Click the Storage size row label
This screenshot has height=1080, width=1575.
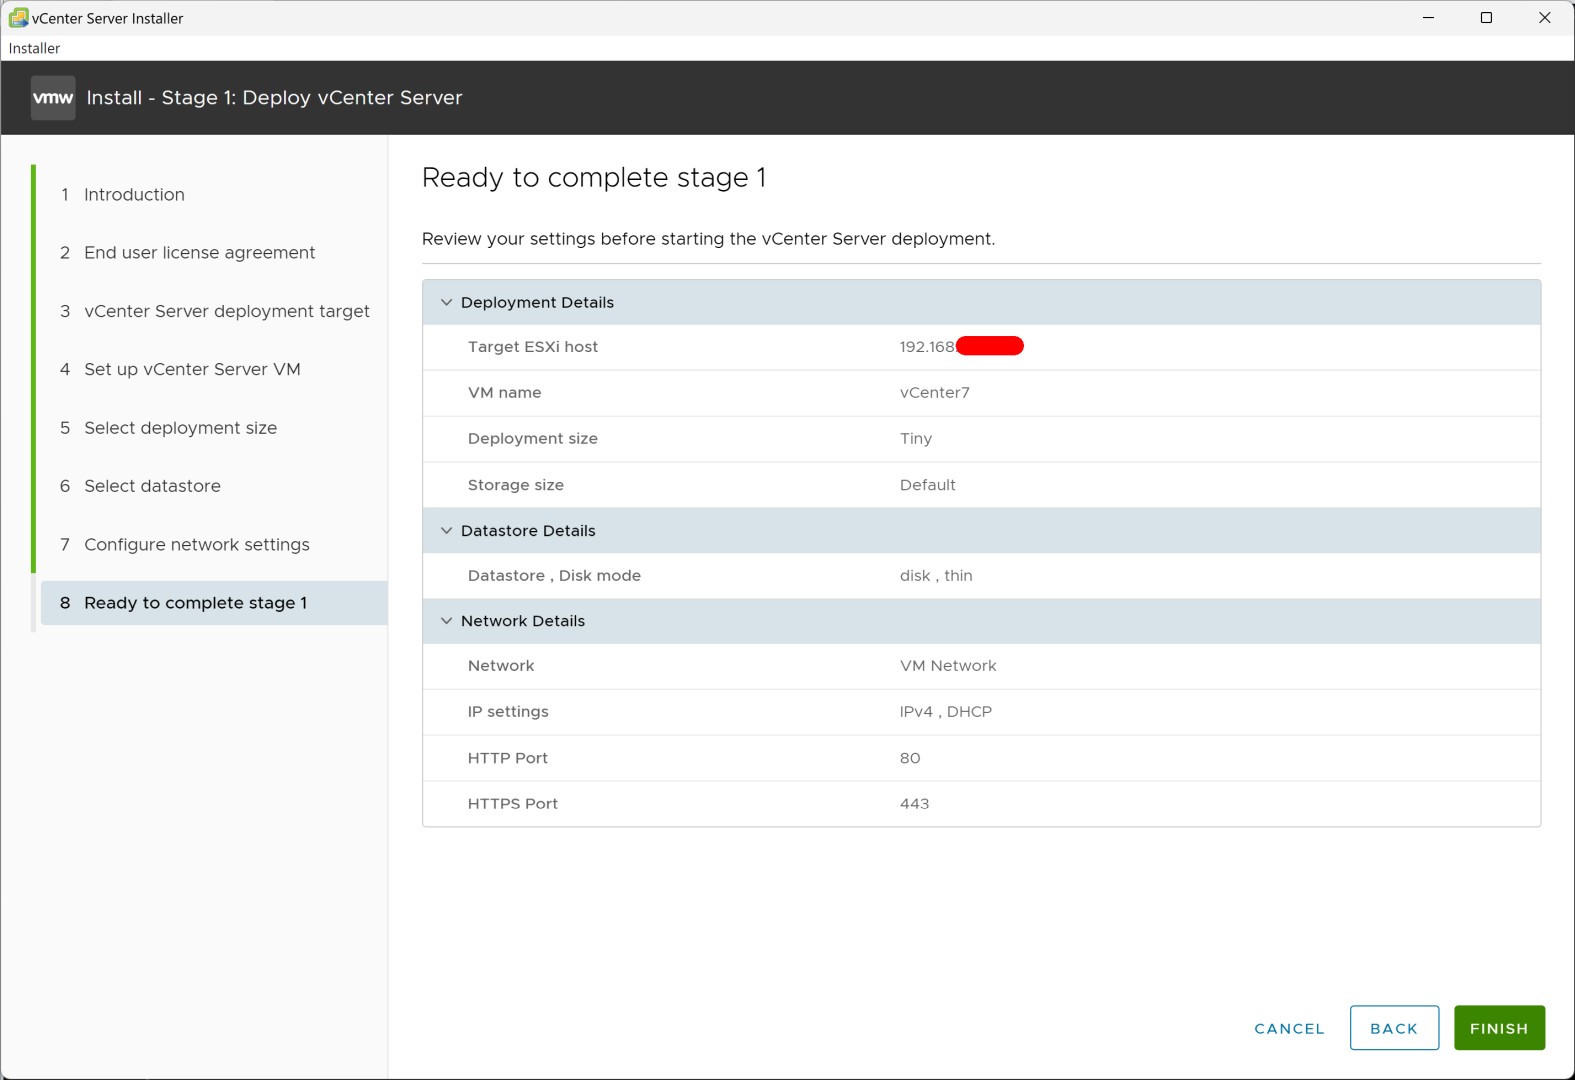click(x=515, y=485)
